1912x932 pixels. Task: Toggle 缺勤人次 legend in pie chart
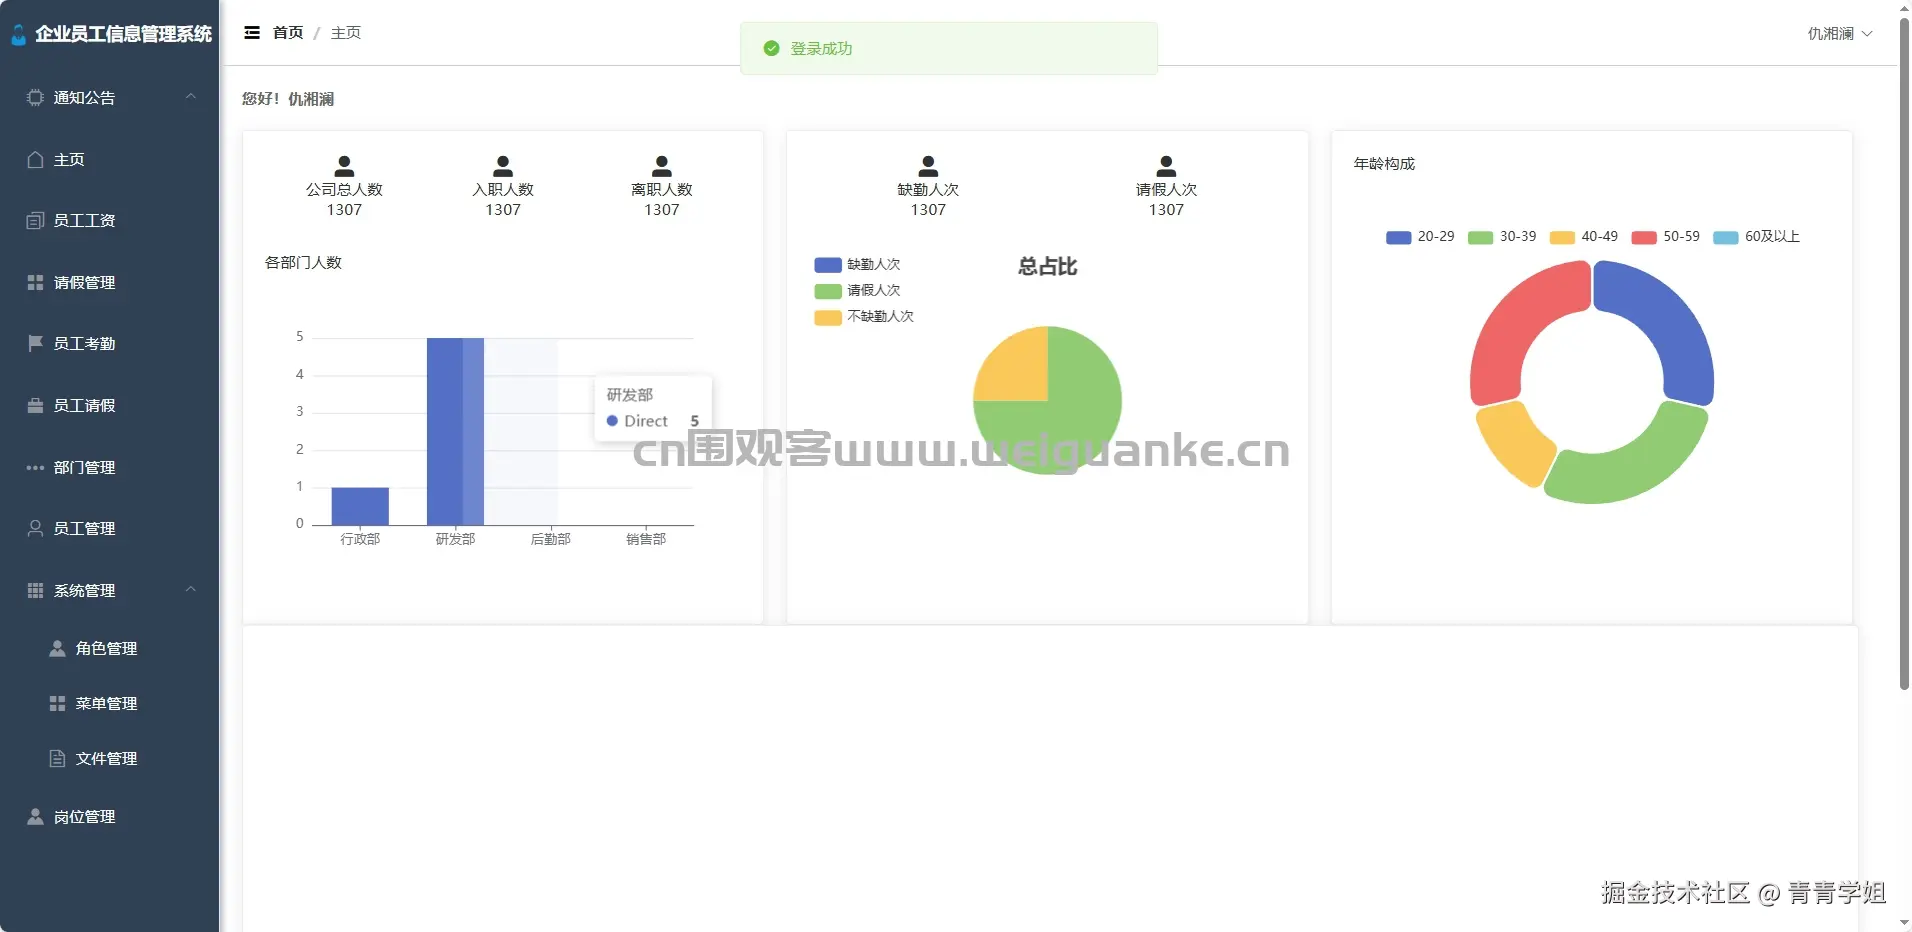tap(858, 265)
